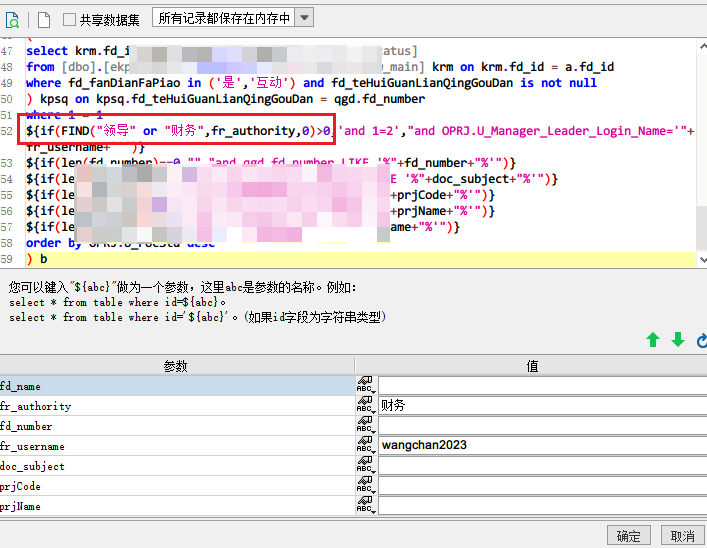Viewport: 707px width, 548px height.
Task: Open the type selector icon for fr_username
Action: (x=365, y=445)
